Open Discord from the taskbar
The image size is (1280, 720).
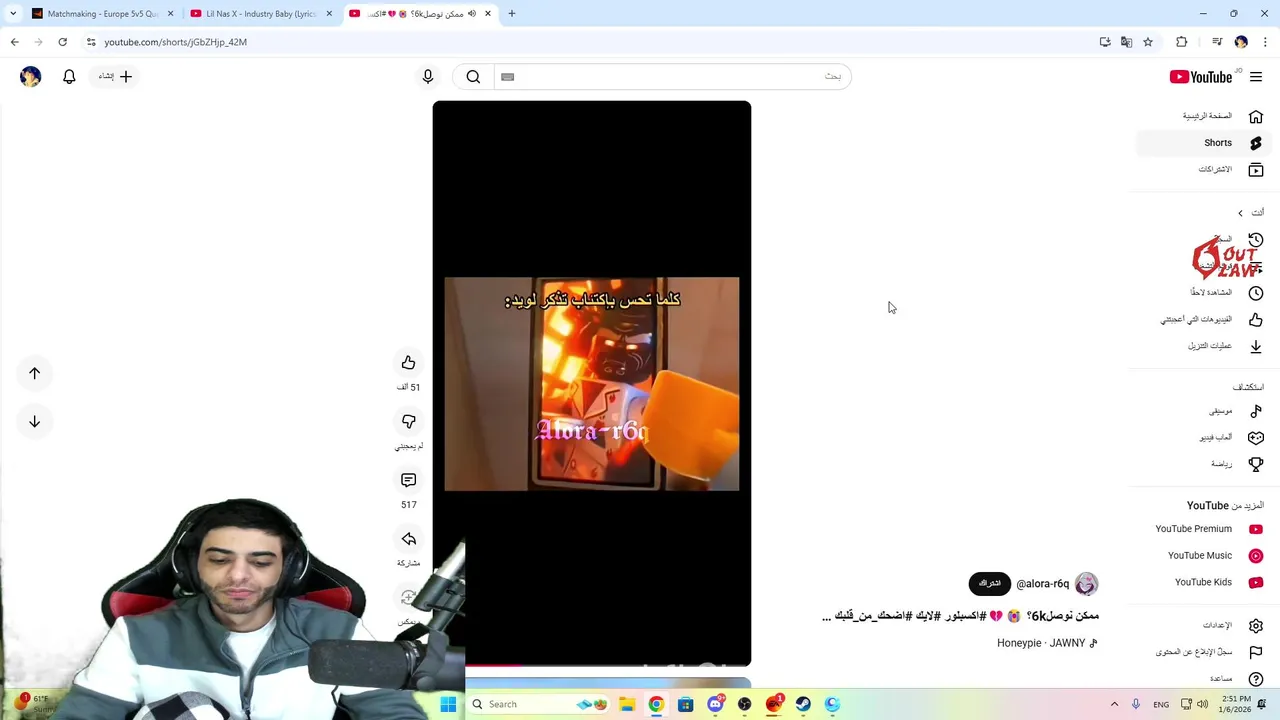(x=715, y=704)
